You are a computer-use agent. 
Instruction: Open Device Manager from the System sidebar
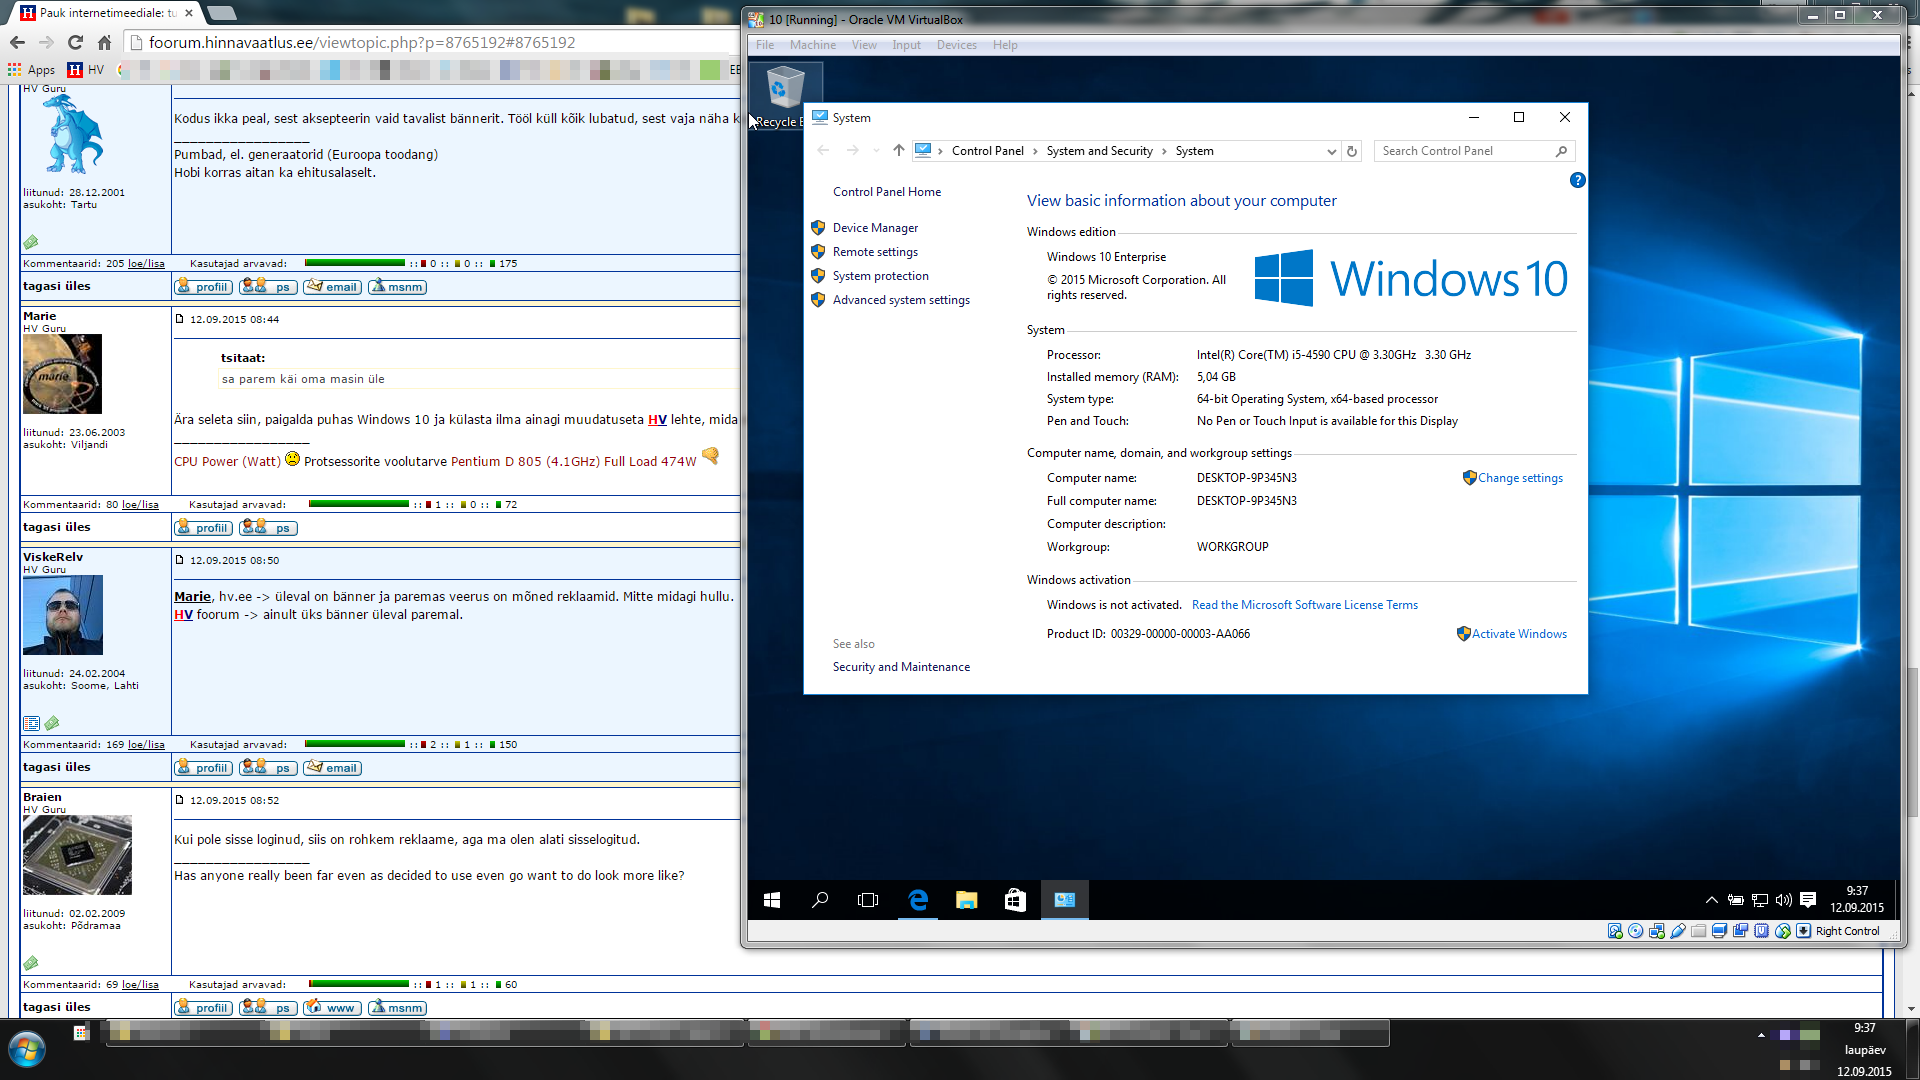point(875,228)
